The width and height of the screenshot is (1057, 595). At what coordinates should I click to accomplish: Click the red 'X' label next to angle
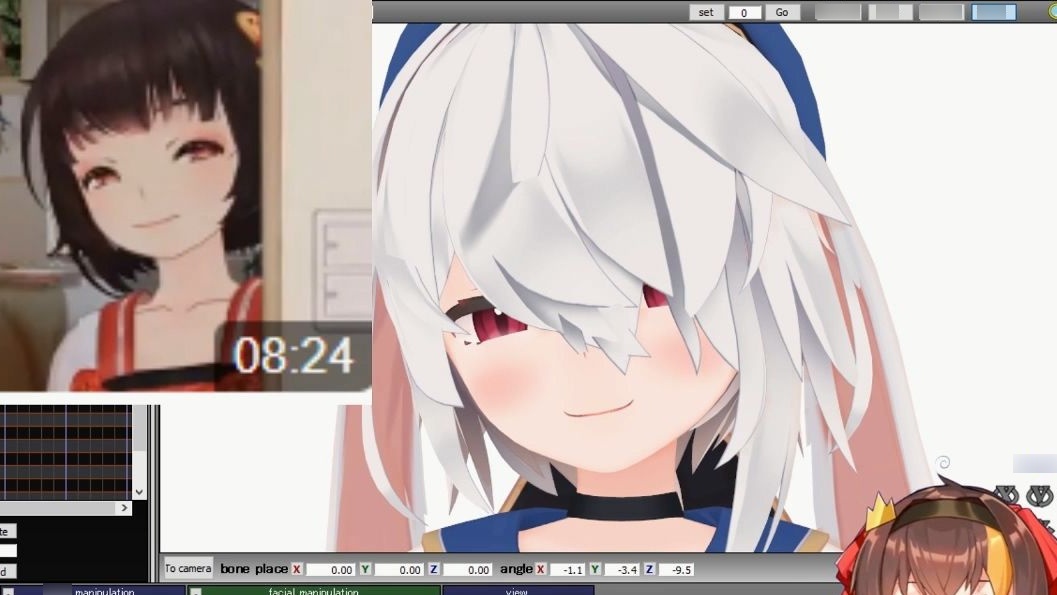click(x=540, y=569)
